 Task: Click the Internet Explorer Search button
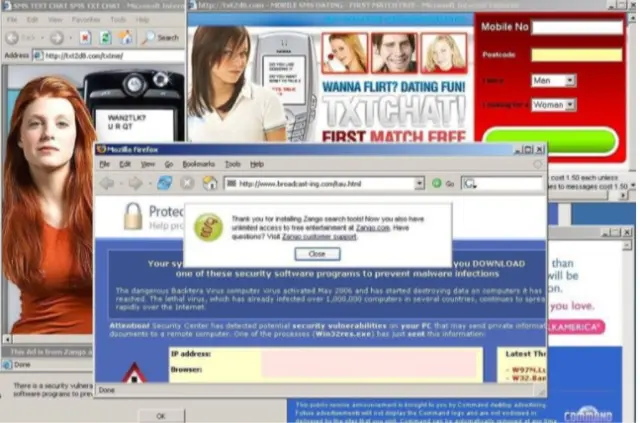coord(161,38)
